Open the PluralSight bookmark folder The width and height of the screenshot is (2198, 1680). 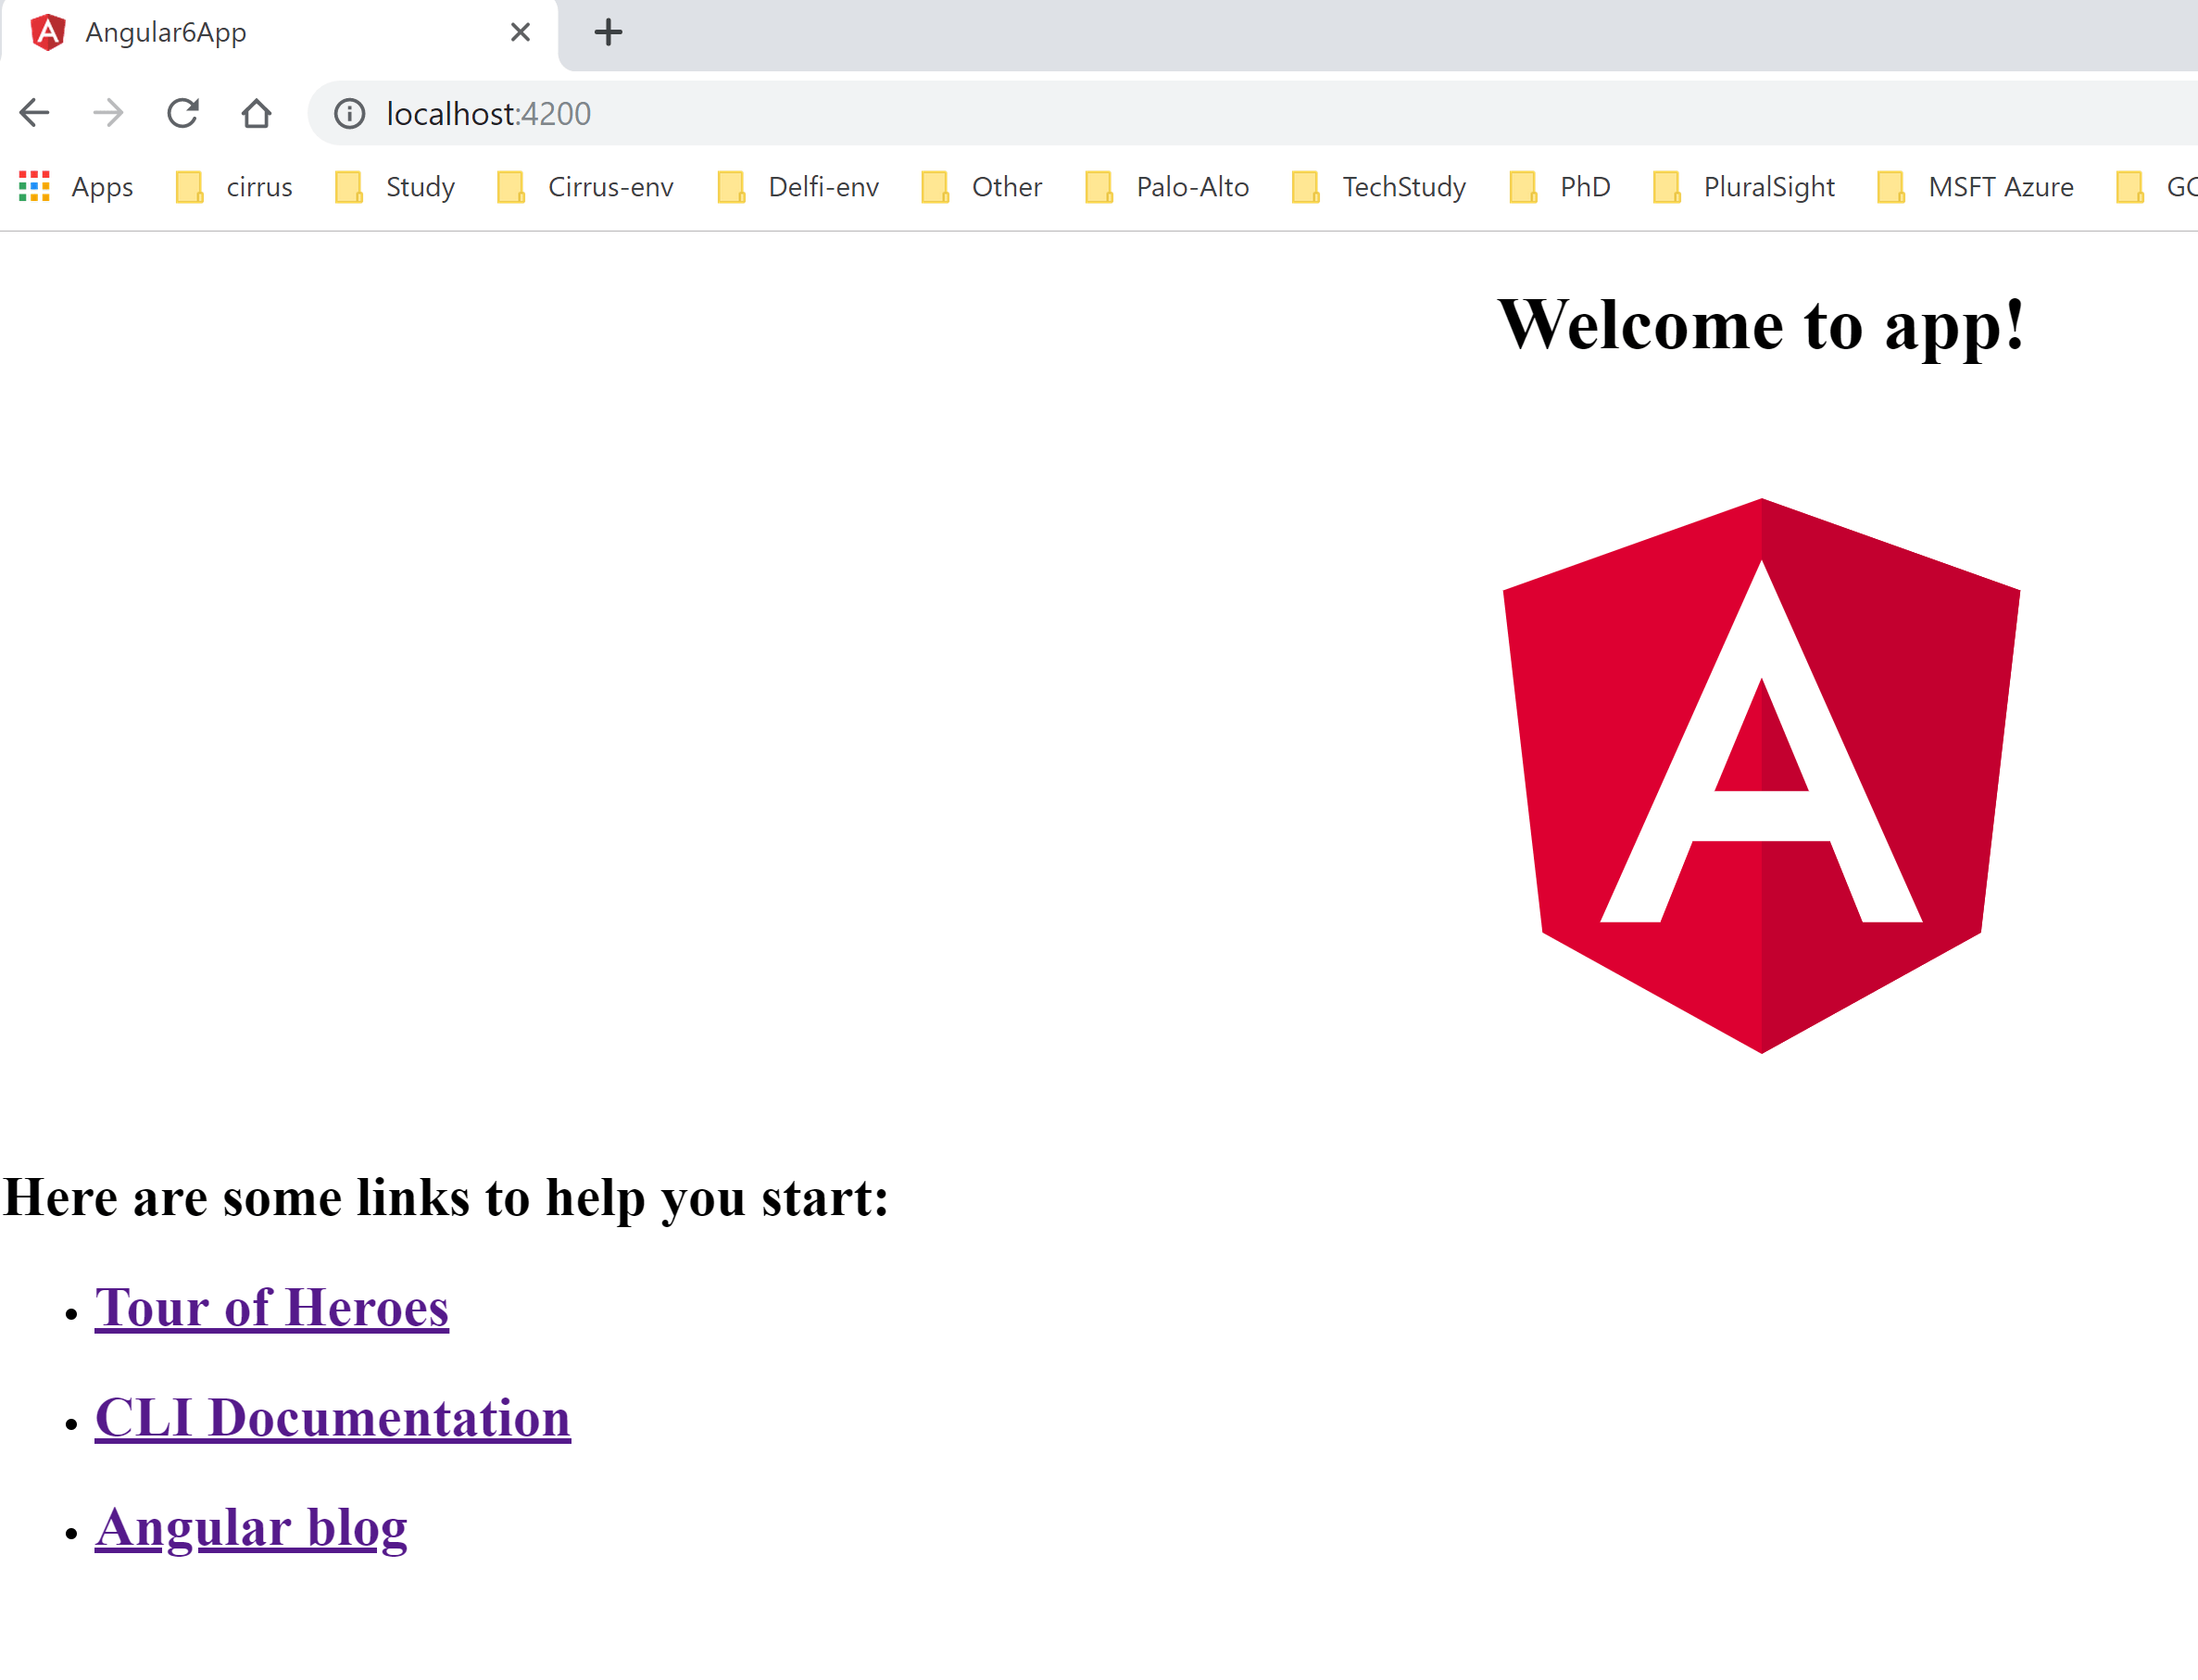[x=1745, y=187]
